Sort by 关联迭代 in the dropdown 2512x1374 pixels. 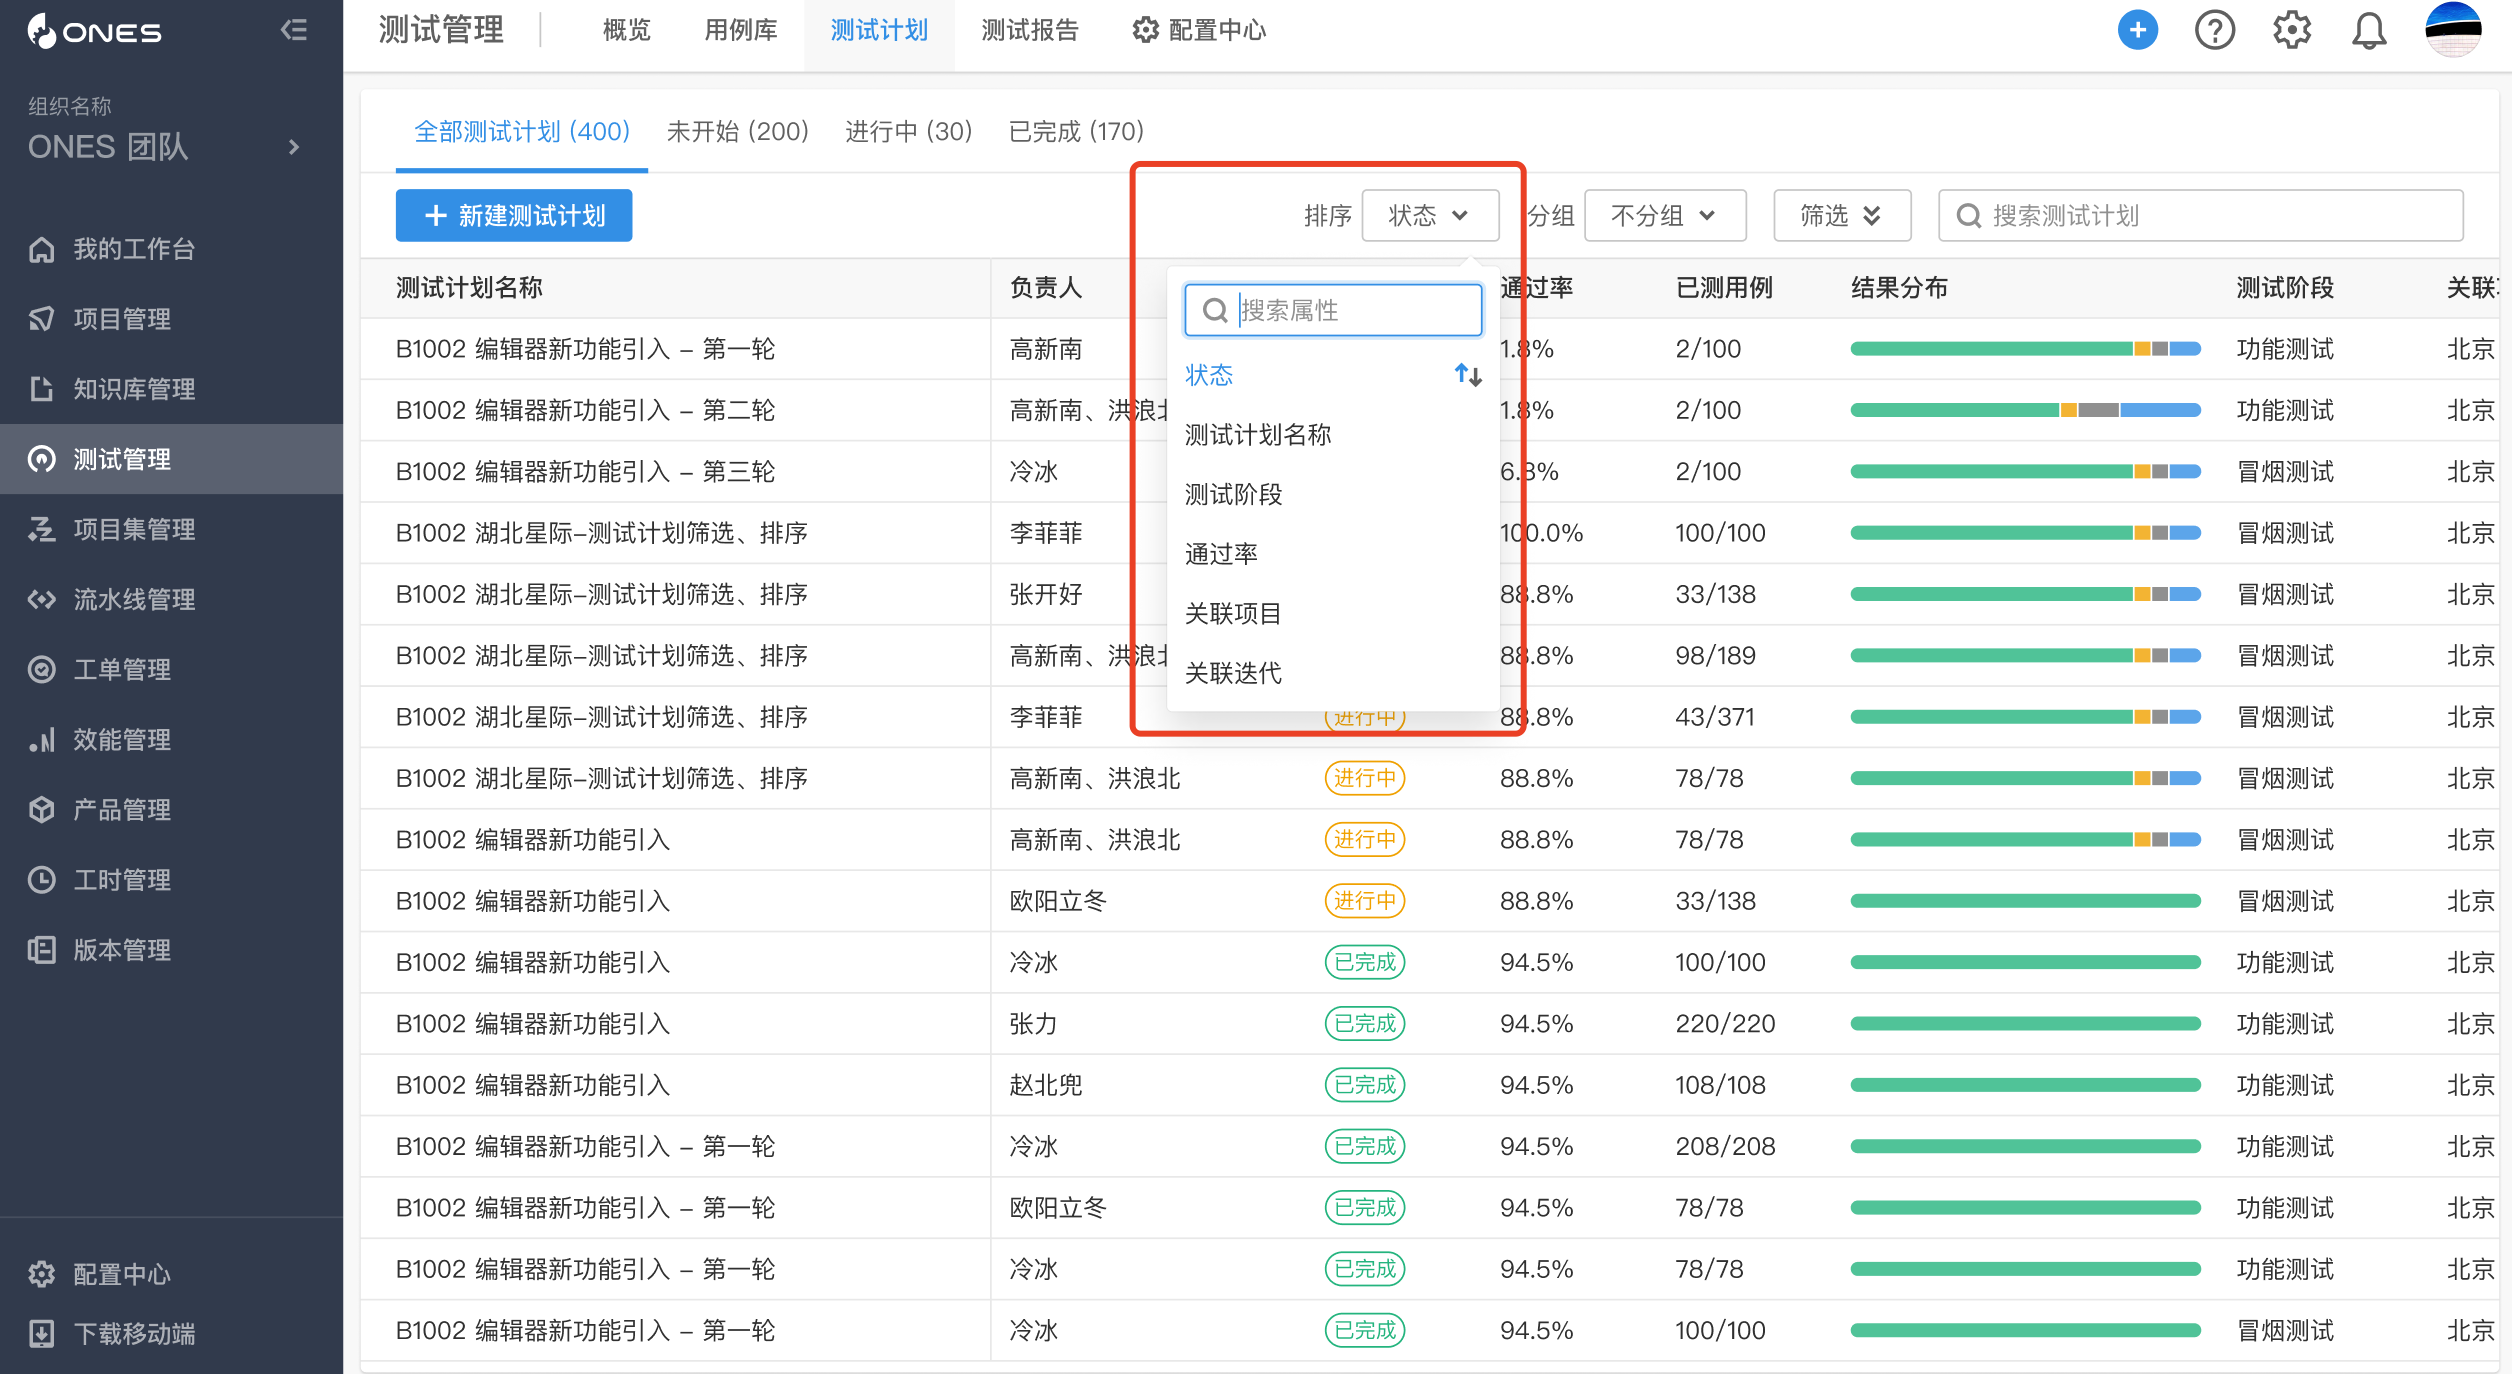(x=1333, y=673)
